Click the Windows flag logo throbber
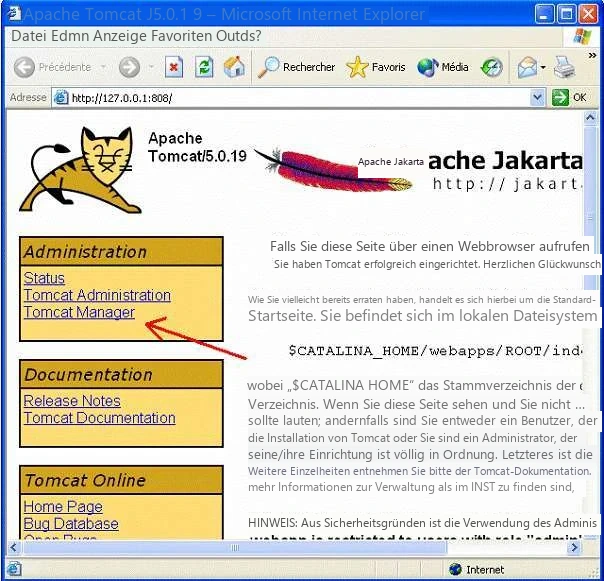Screen dimensions: 604x581 point(582,36)
